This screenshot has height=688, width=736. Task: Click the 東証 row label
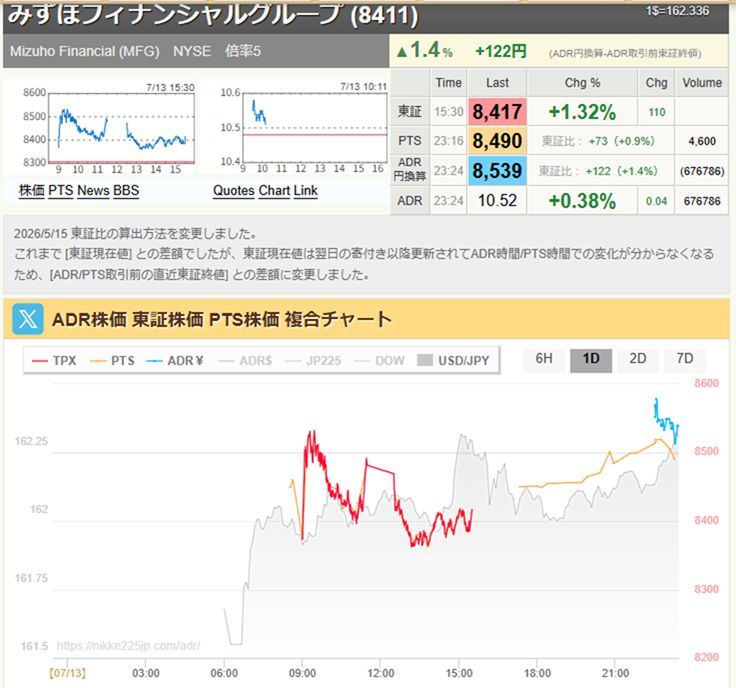pos(410,112)
